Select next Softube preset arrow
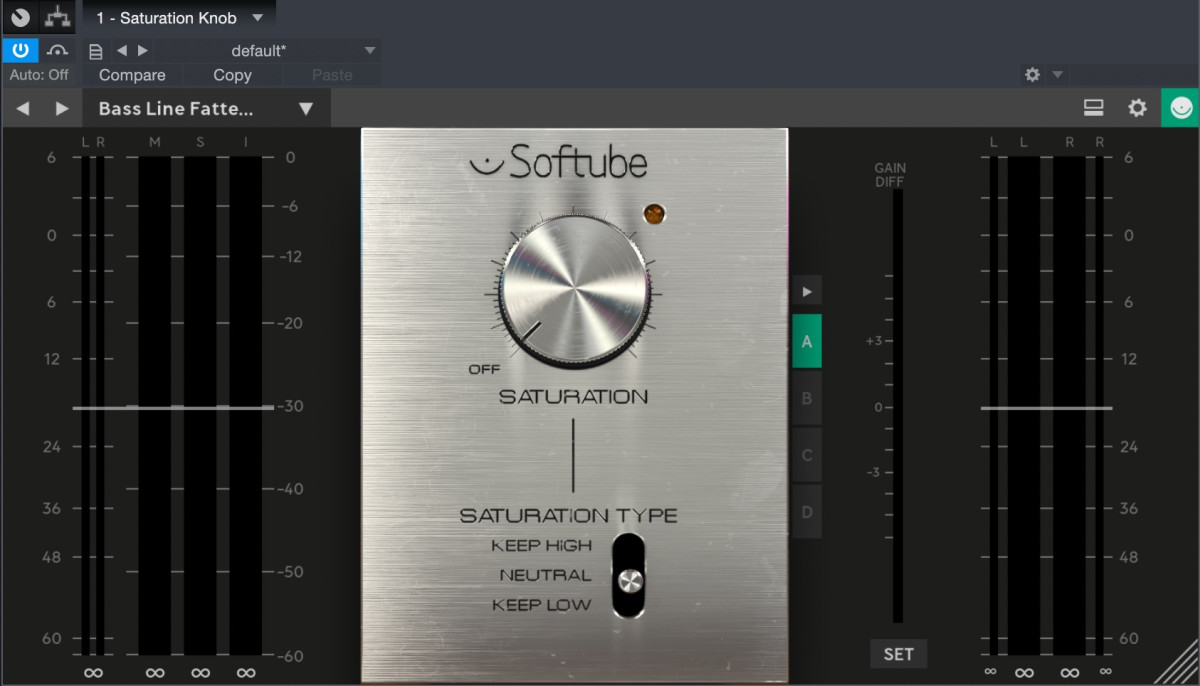The width and height of the screenshot is (1200, 686). 62,109
